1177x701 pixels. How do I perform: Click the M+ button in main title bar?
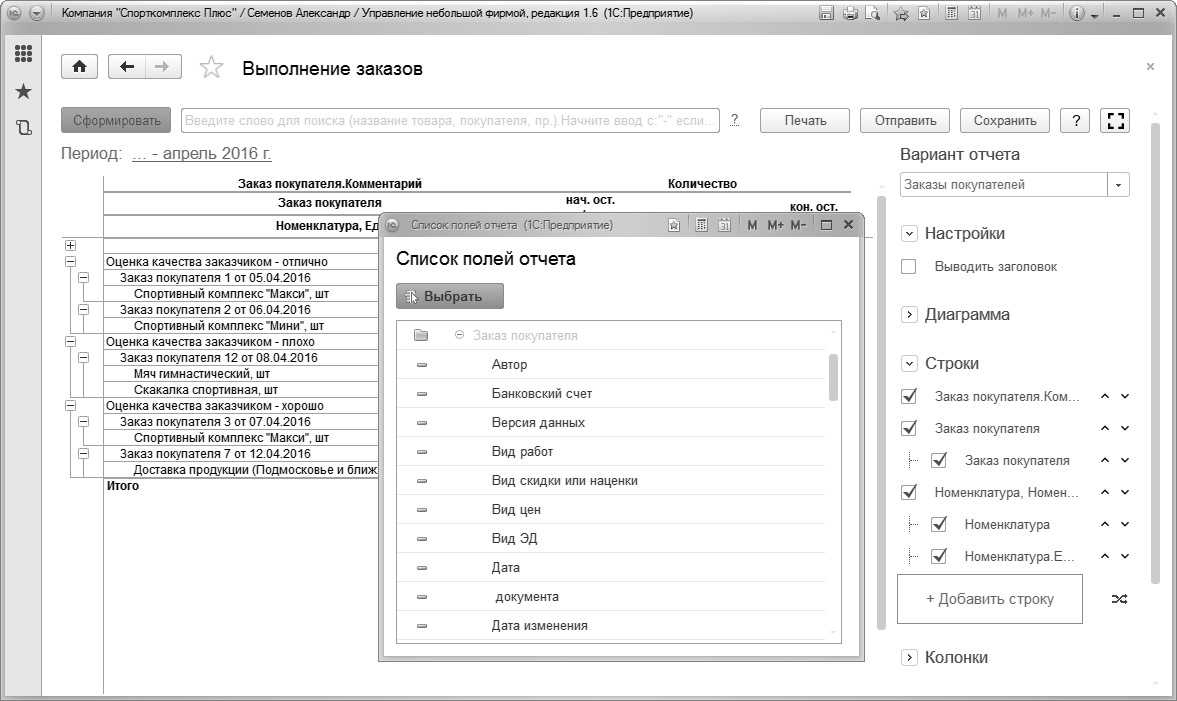pyautogui.click(x=1025, y=14)
